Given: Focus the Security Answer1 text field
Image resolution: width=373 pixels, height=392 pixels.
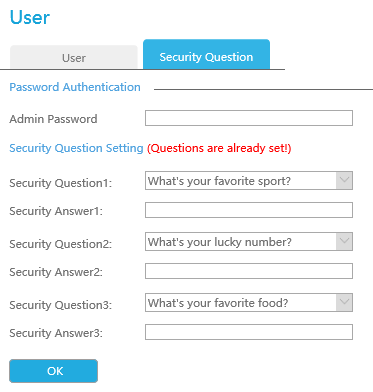Looking at the screenshot, I should (x=249, y=210).
